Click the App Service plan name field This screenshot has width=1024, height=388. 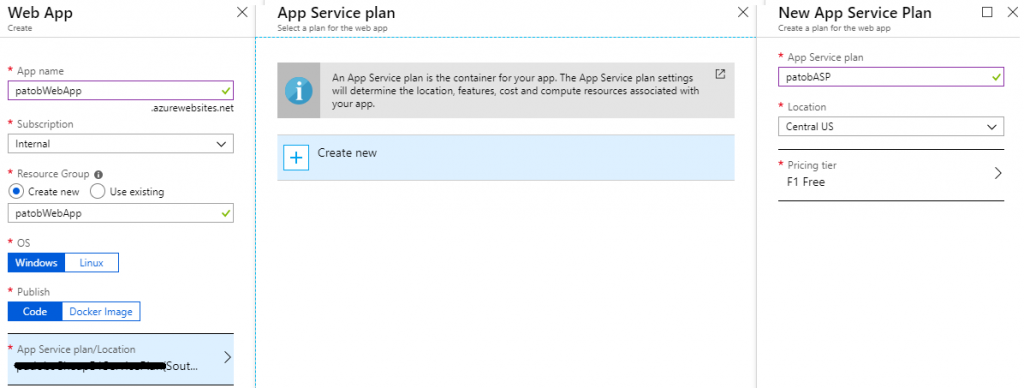coord(891,77)
